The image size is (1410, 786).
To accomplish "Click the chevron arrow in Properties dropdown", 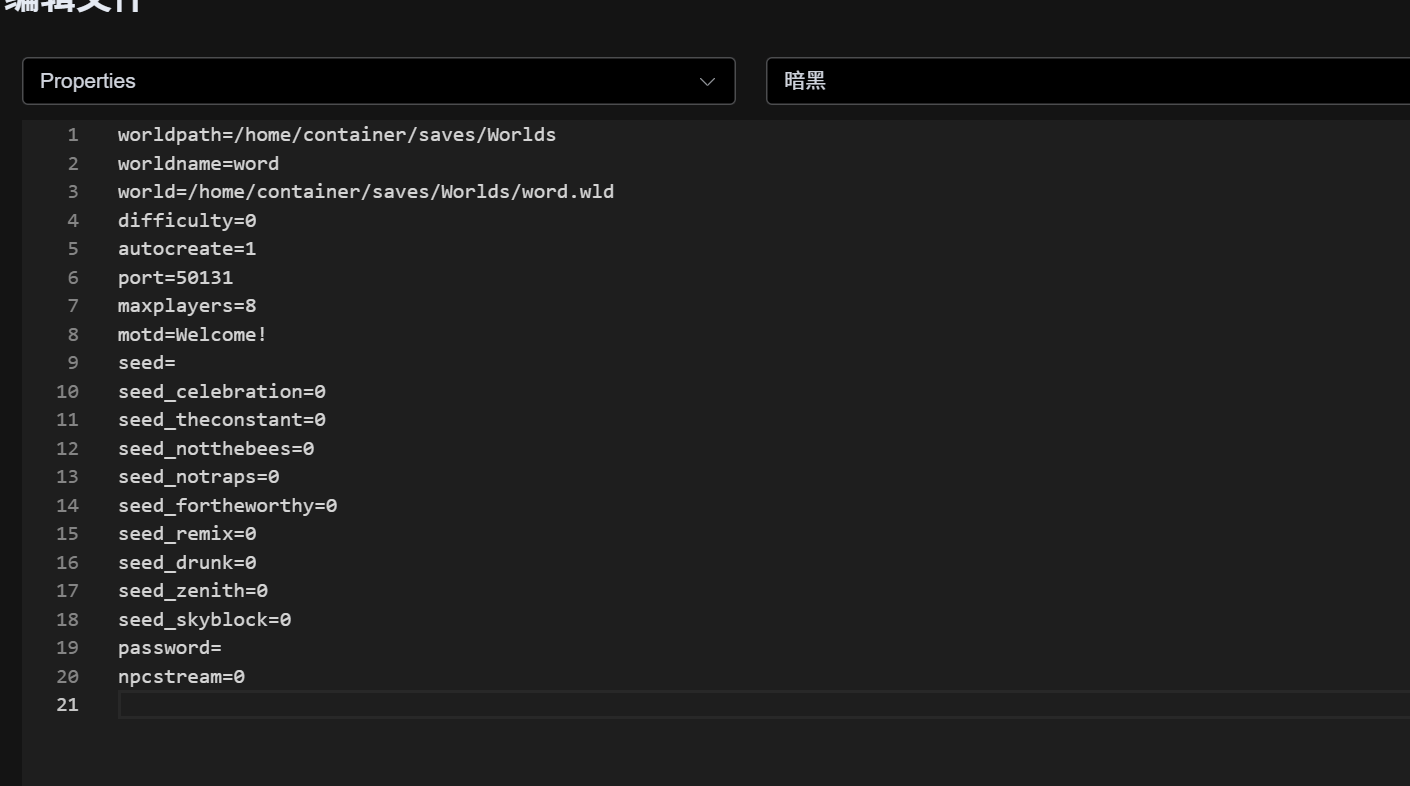I will (708, 82).
